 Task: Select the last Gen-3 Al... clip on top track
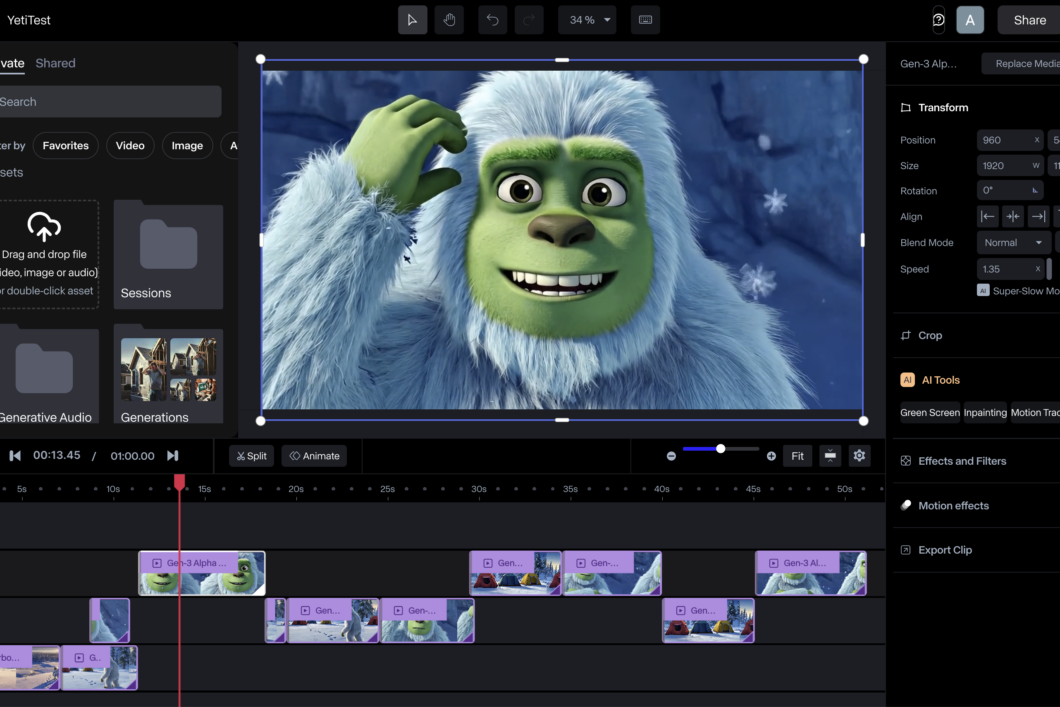coord(811,573)
